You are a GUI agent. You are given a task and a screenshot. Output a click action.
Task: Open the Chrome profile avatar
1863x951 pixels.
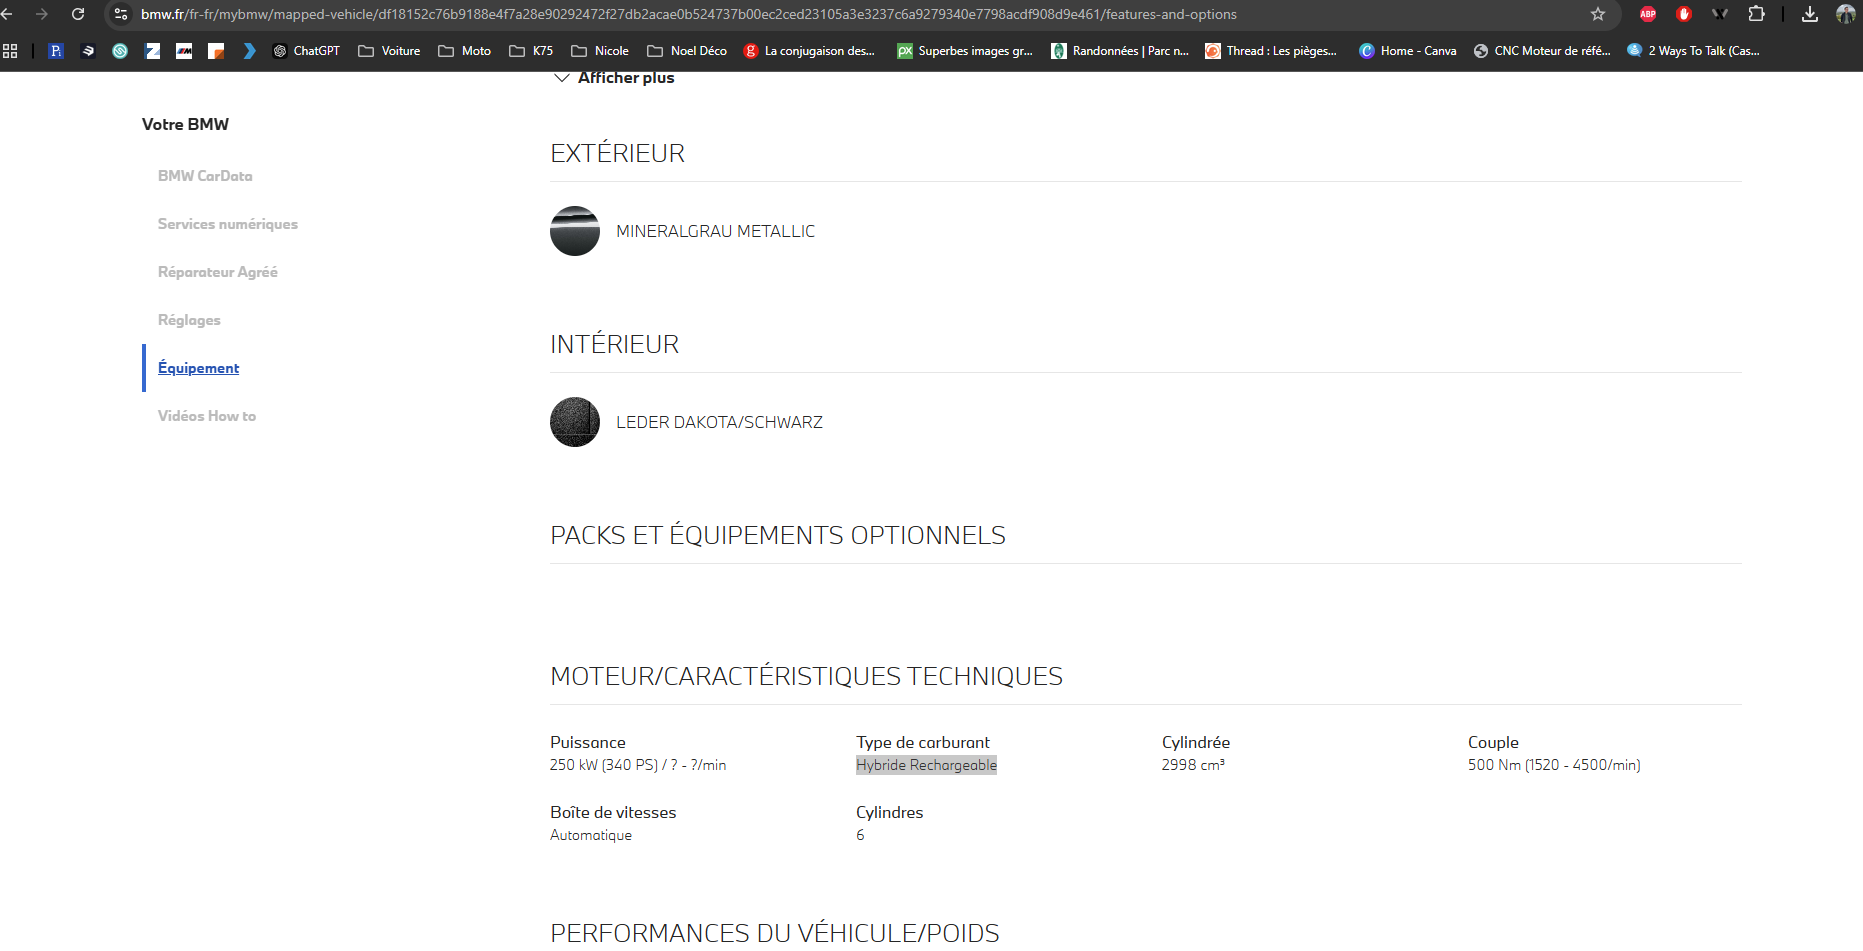coord(1846,14)
